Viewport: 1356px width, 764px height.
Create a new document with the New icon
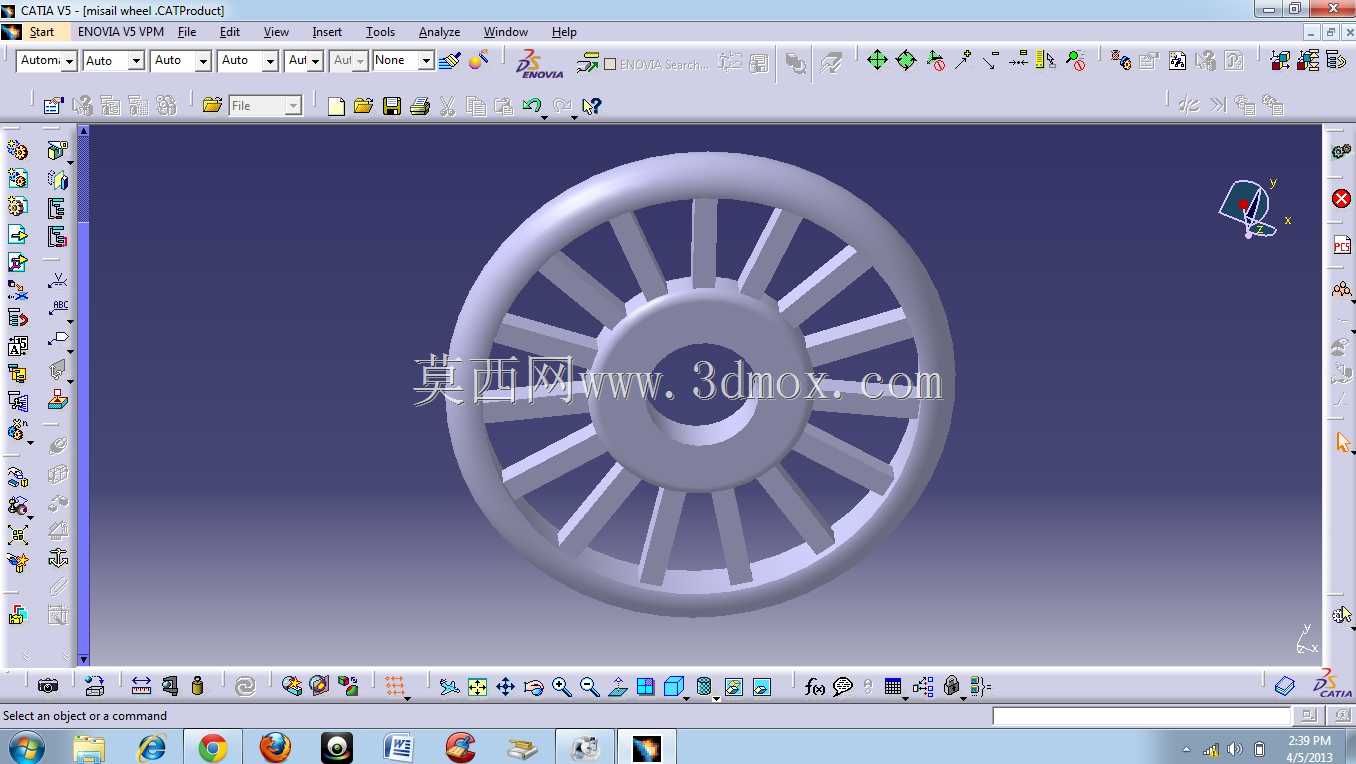[336, 106]
